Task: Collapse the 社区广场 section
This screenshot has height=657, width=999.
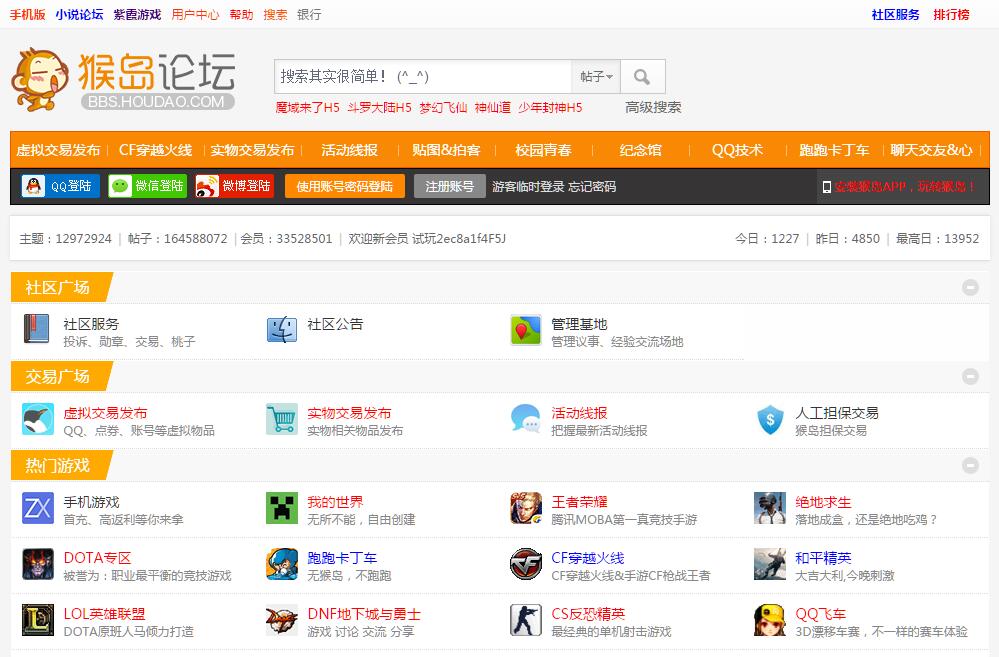Action: [x=969, y=288]
